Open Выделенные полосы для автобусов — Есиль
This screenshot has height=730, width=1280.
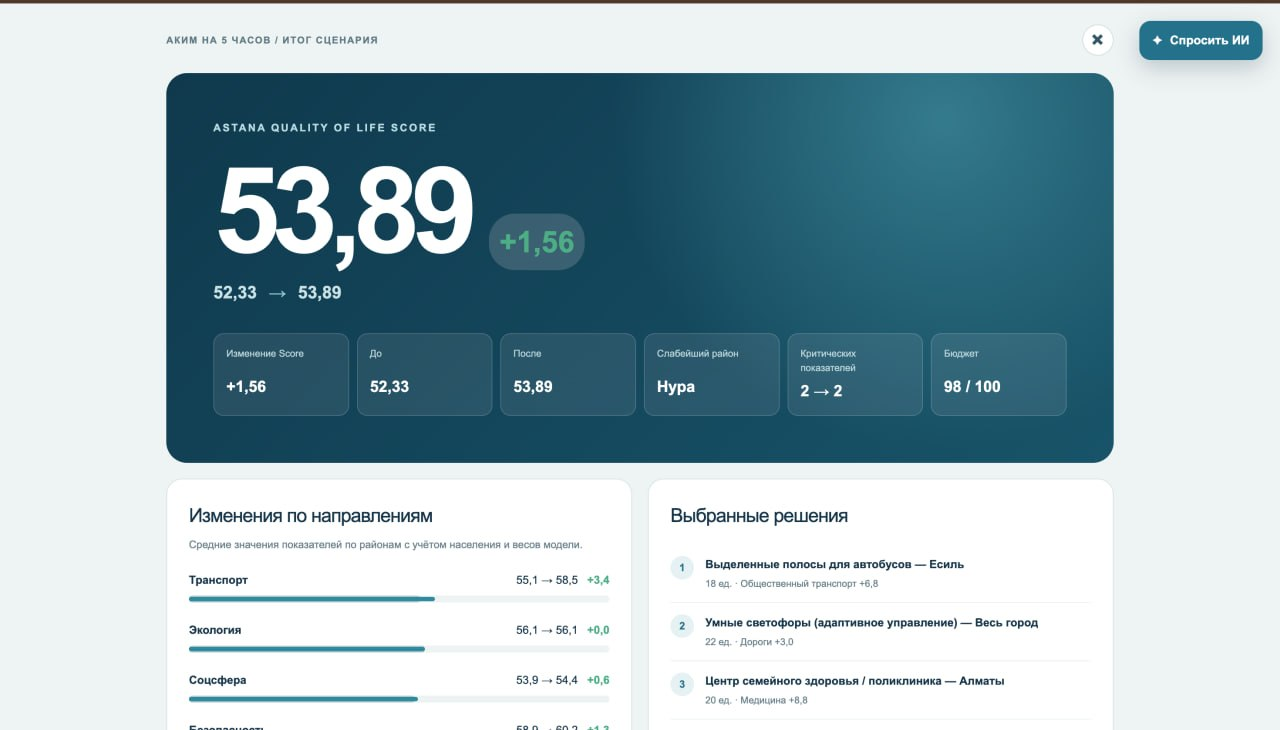point(834,564)
